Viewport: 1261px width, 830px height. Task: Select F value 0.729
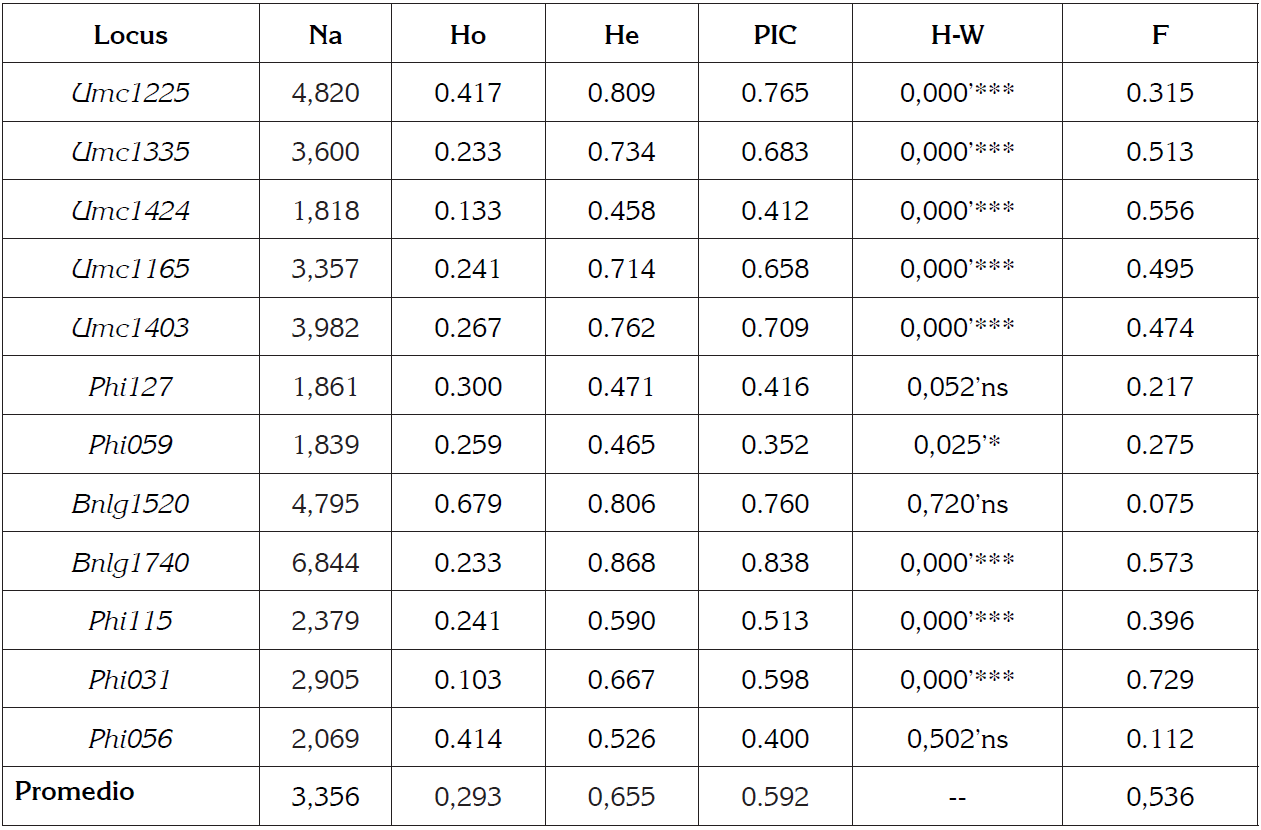(1160, 680)
